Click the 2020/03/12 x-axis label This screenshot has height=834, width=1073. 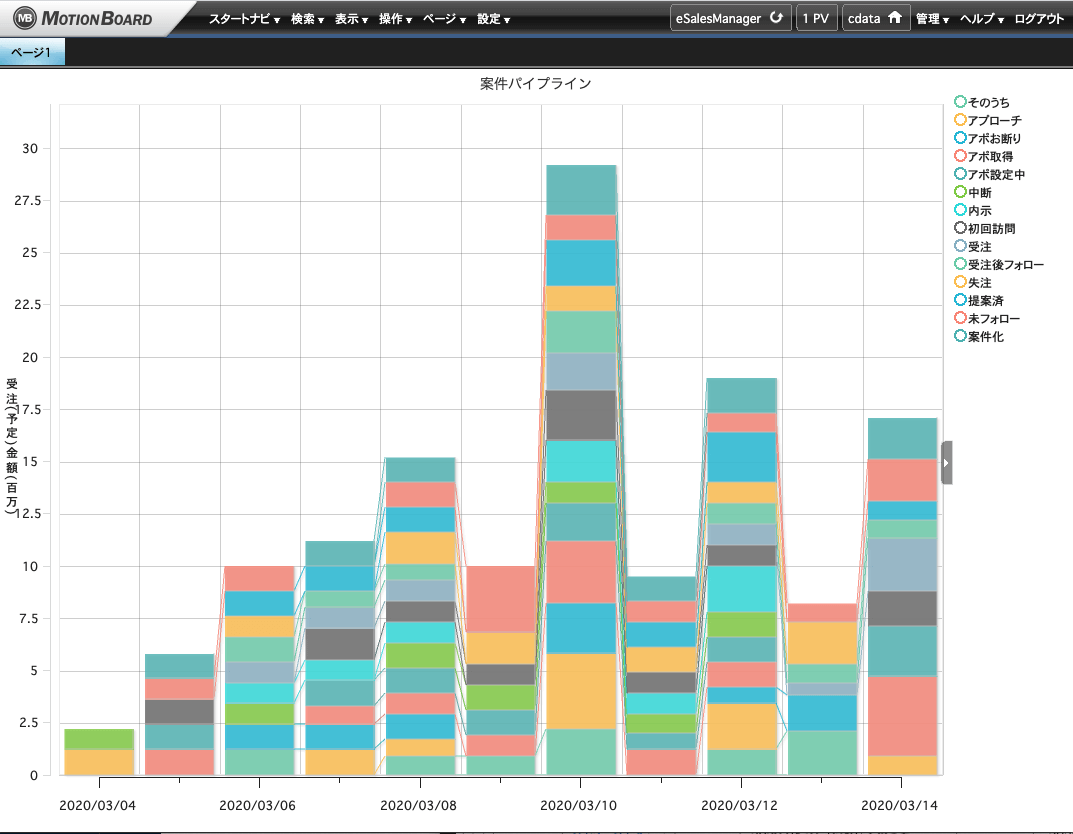click(739, 805)
